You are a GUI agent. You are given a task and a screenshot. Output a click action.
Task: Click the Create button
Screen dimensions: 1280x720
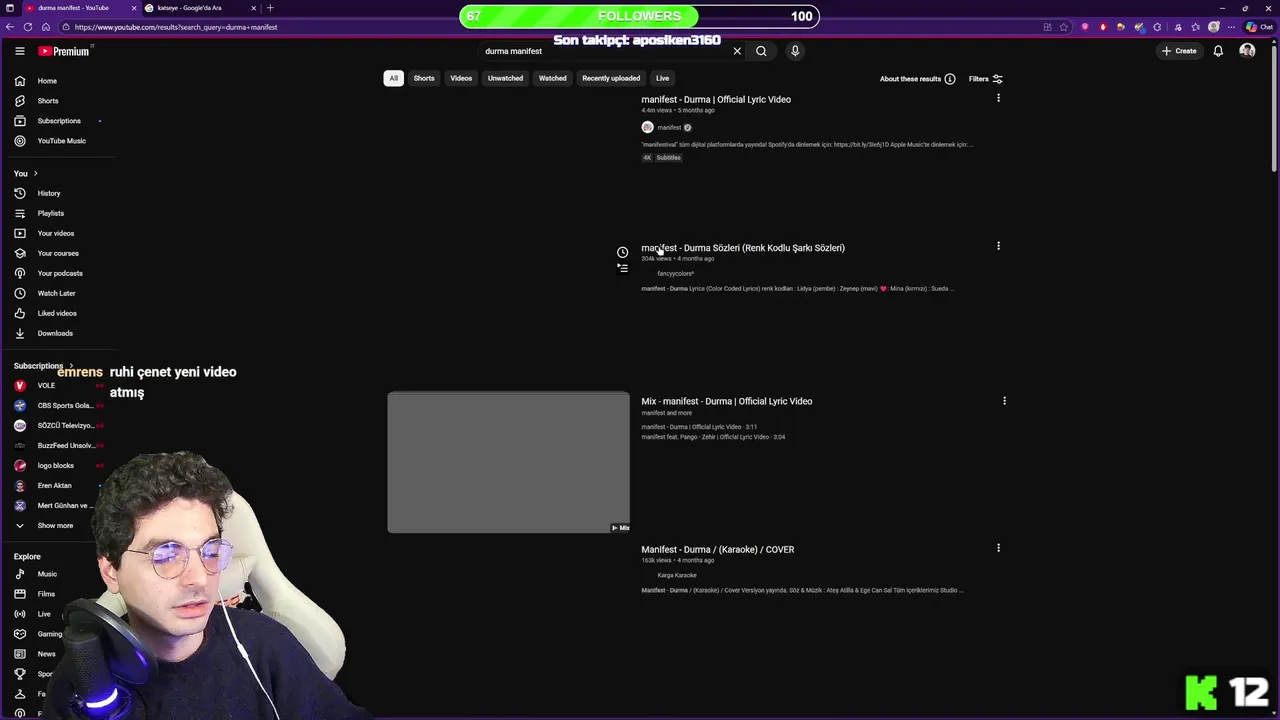(x=1178, y=51)
